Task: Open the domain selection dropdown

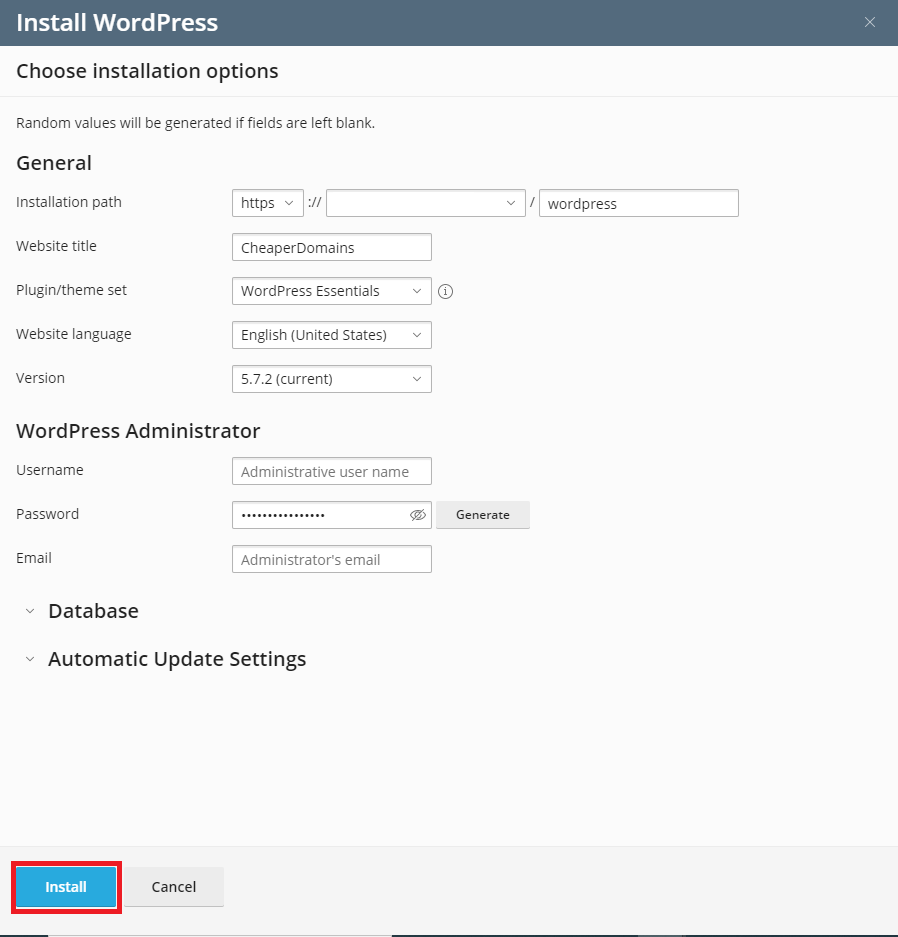Action: (x=425, y=203)
